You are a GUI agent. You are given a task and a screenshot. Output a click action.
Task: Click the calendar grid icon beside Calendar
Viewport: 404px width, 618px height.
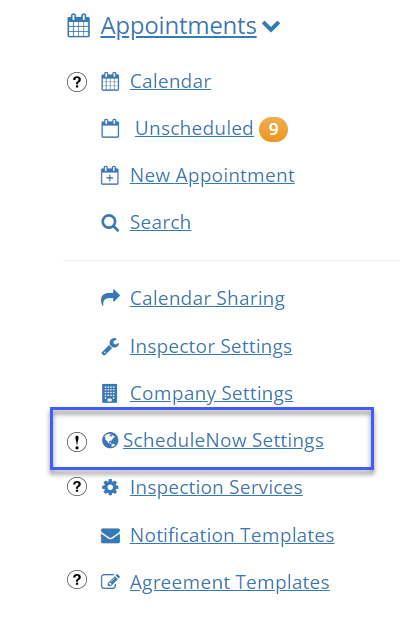[x=110, y=82]
